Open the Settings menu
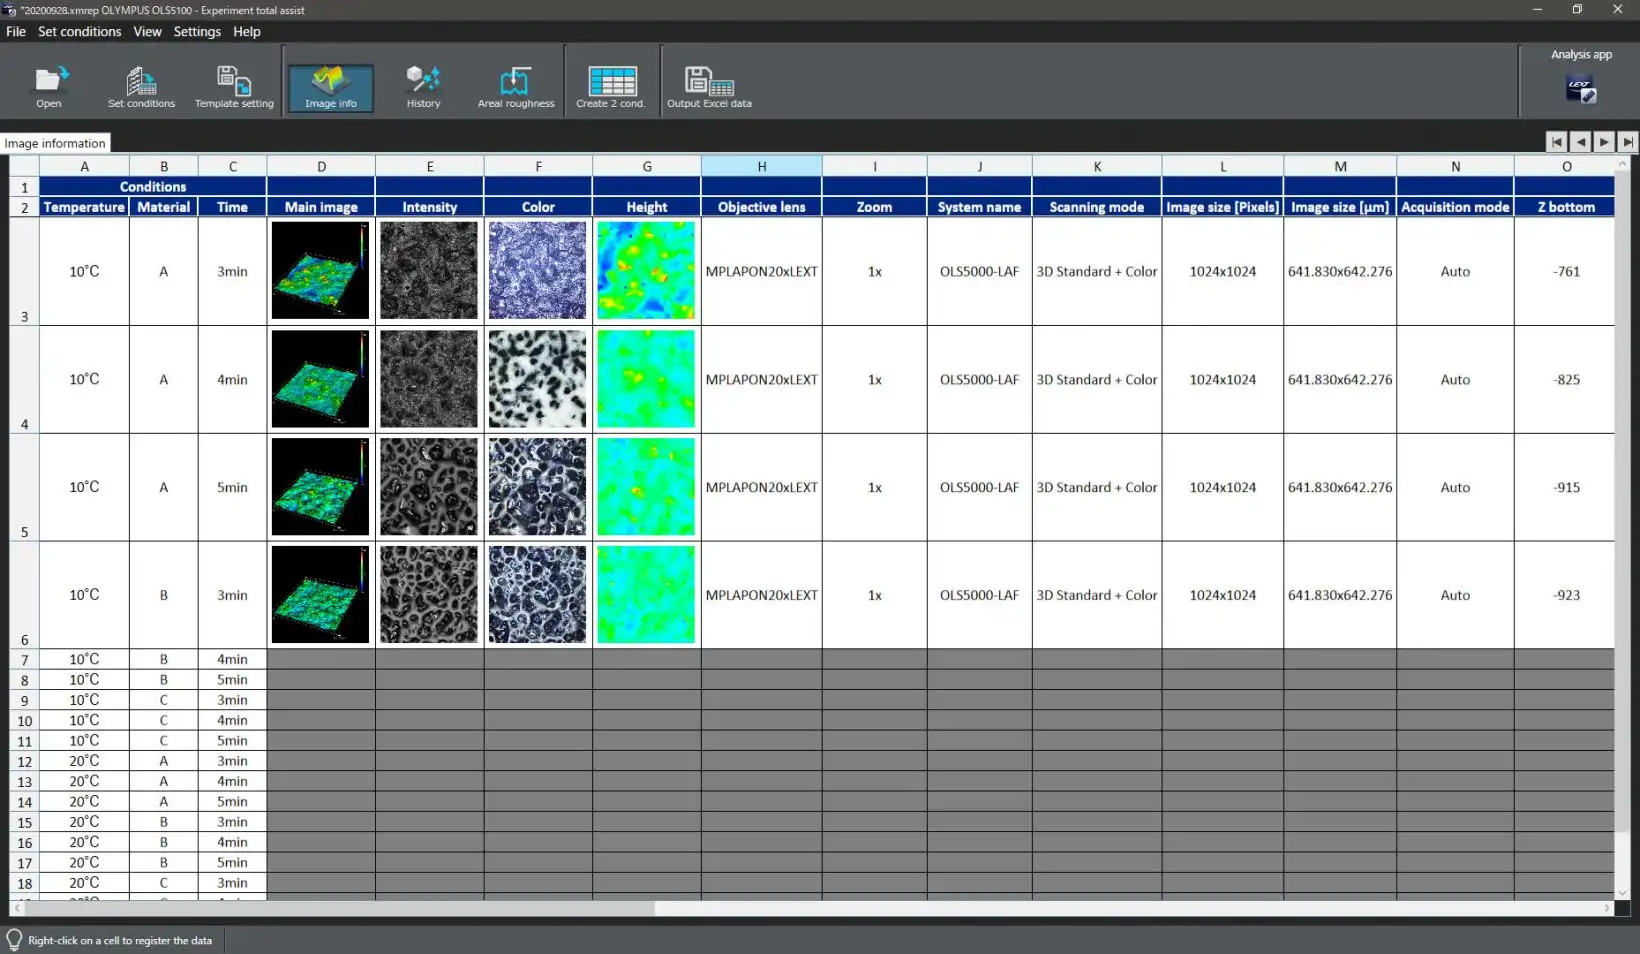1640x954 pixels. pos(197,32)
